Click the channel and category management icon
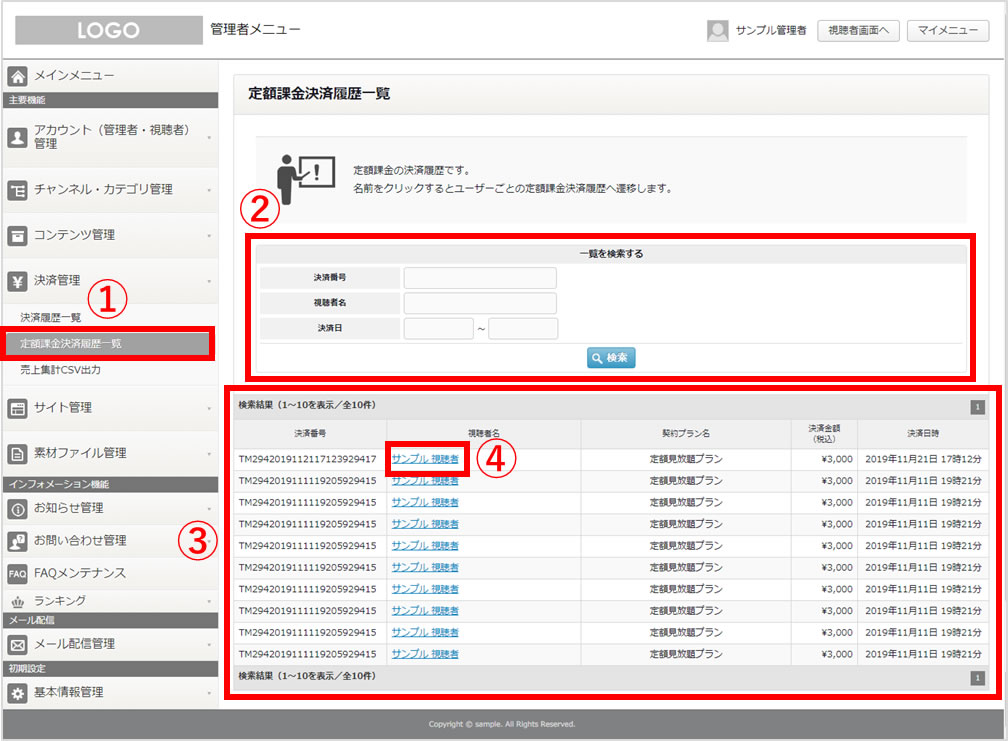 [17, 190]
